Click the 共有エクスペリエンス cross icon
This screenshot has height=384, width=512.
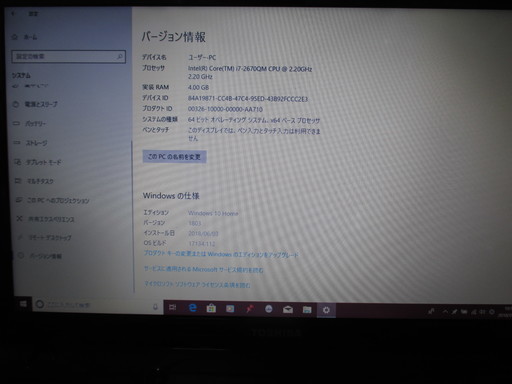pyautogui.click(x=19, y=219)
